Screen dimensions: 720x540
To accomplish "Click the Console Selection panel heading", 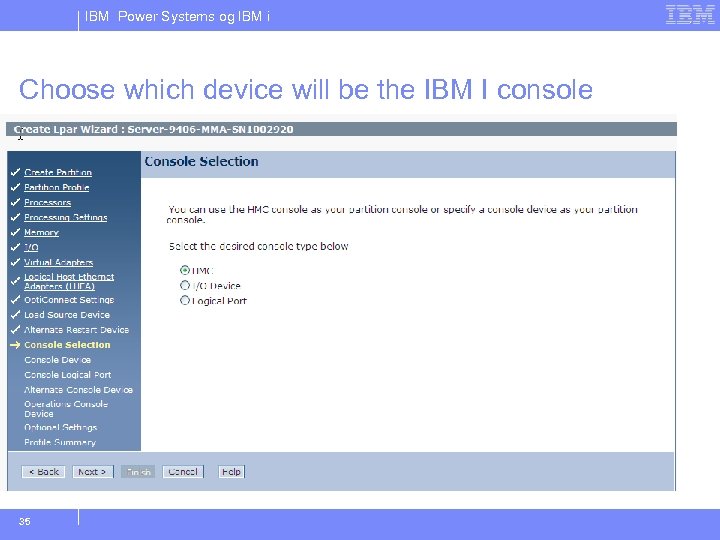I will pyautogui.click(x=201, y=162).
